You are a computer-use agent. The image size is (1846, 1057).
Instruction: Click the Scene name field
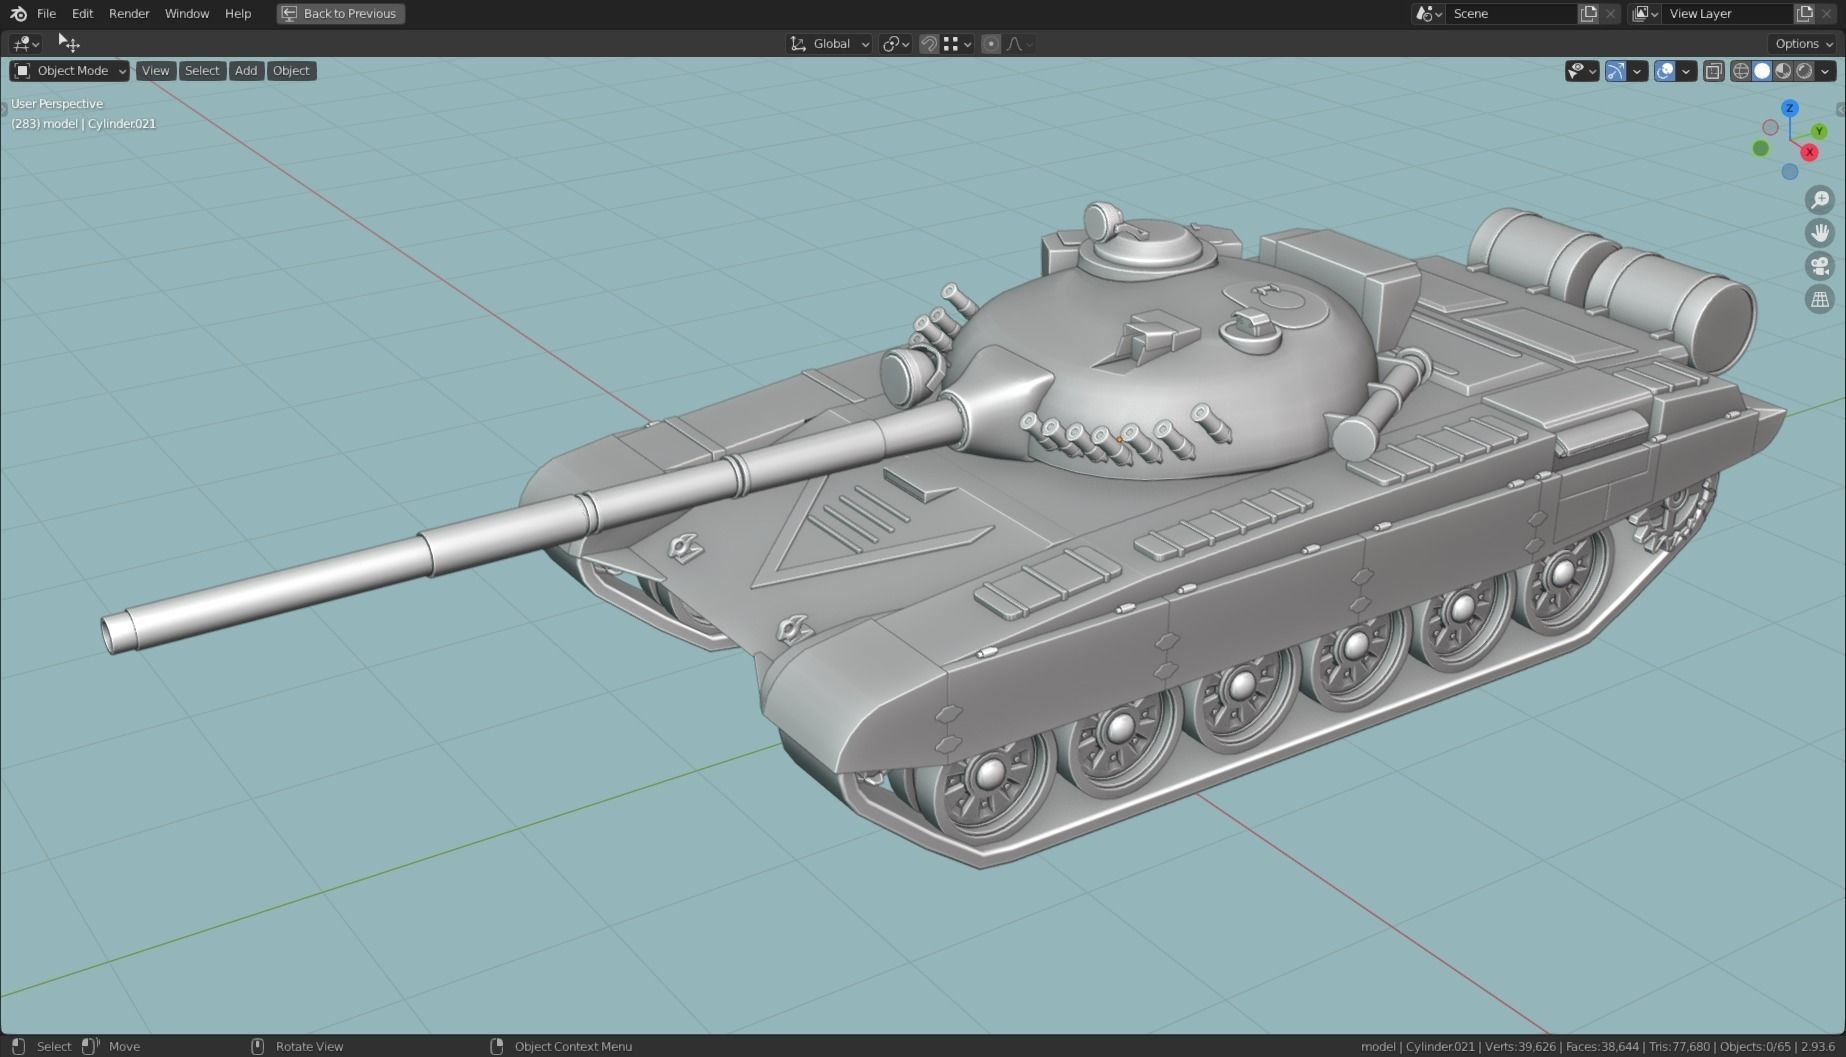click(x=1510, y=14)
